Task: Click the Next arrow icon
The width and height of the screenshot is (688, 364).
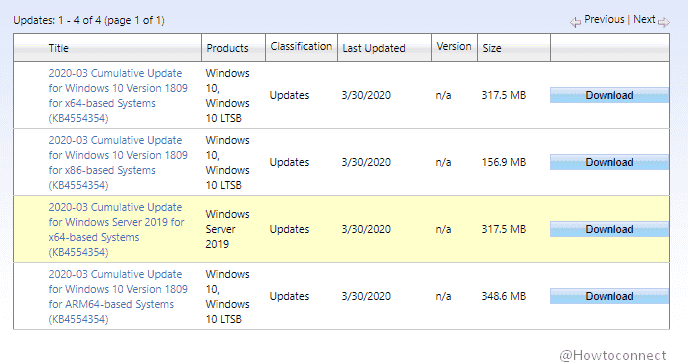Action: [x=664, y=22]
